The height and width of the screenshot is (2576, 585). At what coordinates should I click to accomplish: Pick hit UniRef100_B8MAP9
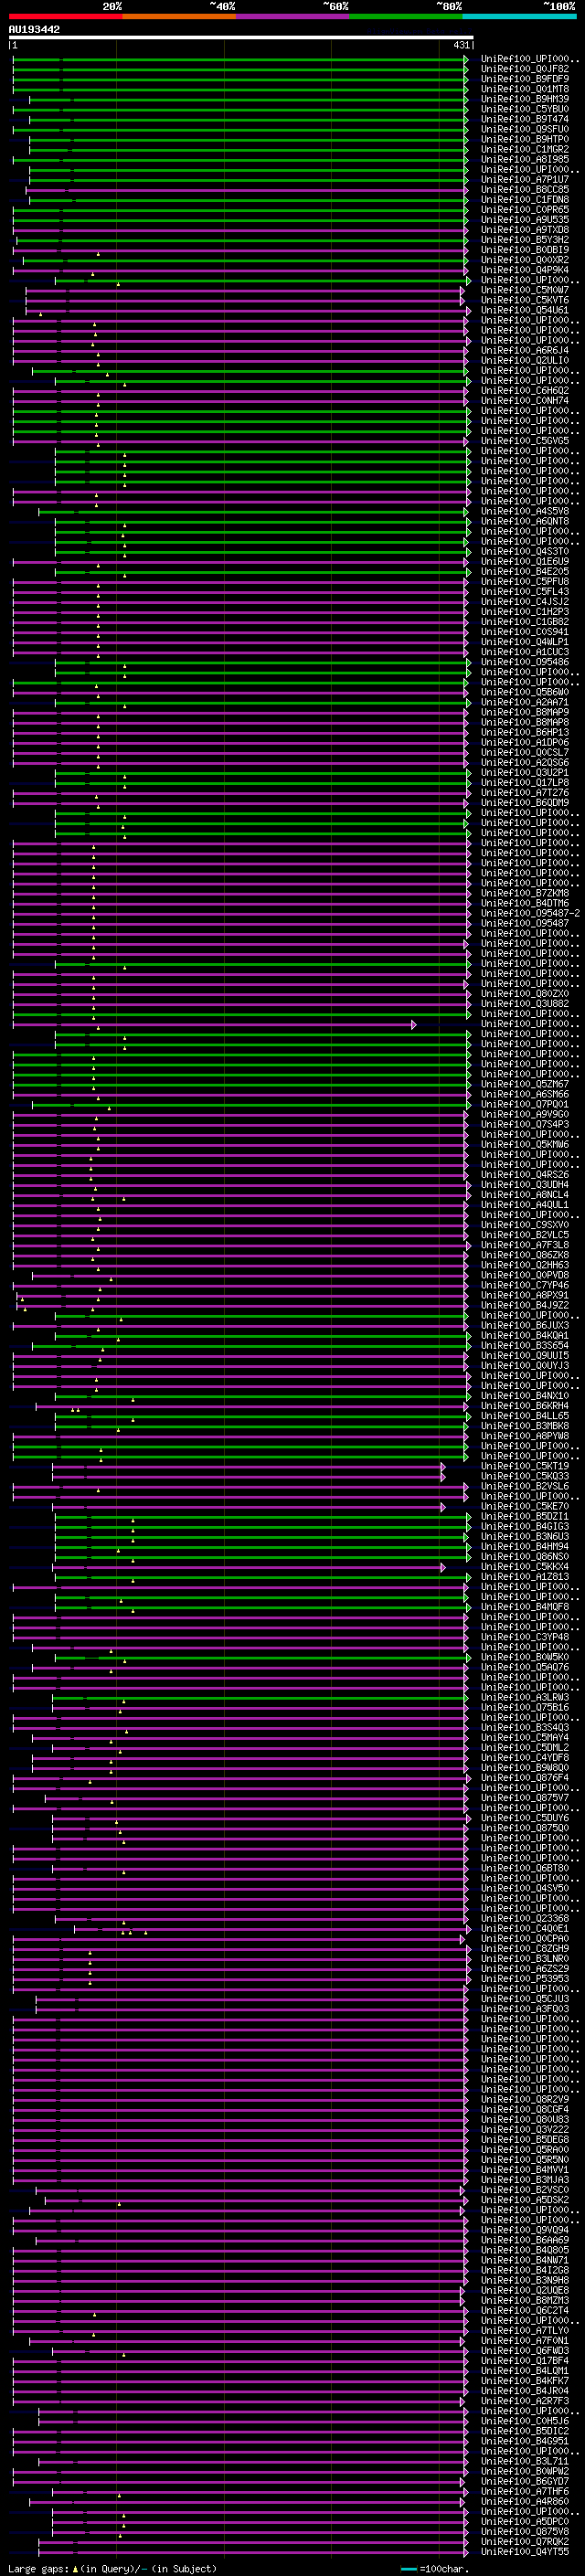[x=524, y=712]
